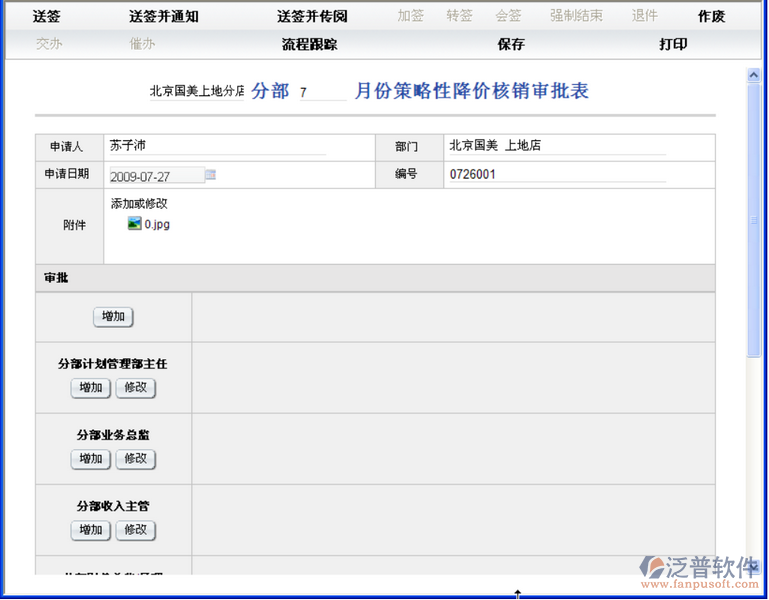
Task: Click the month number field in title
Action: click(322, 92)
